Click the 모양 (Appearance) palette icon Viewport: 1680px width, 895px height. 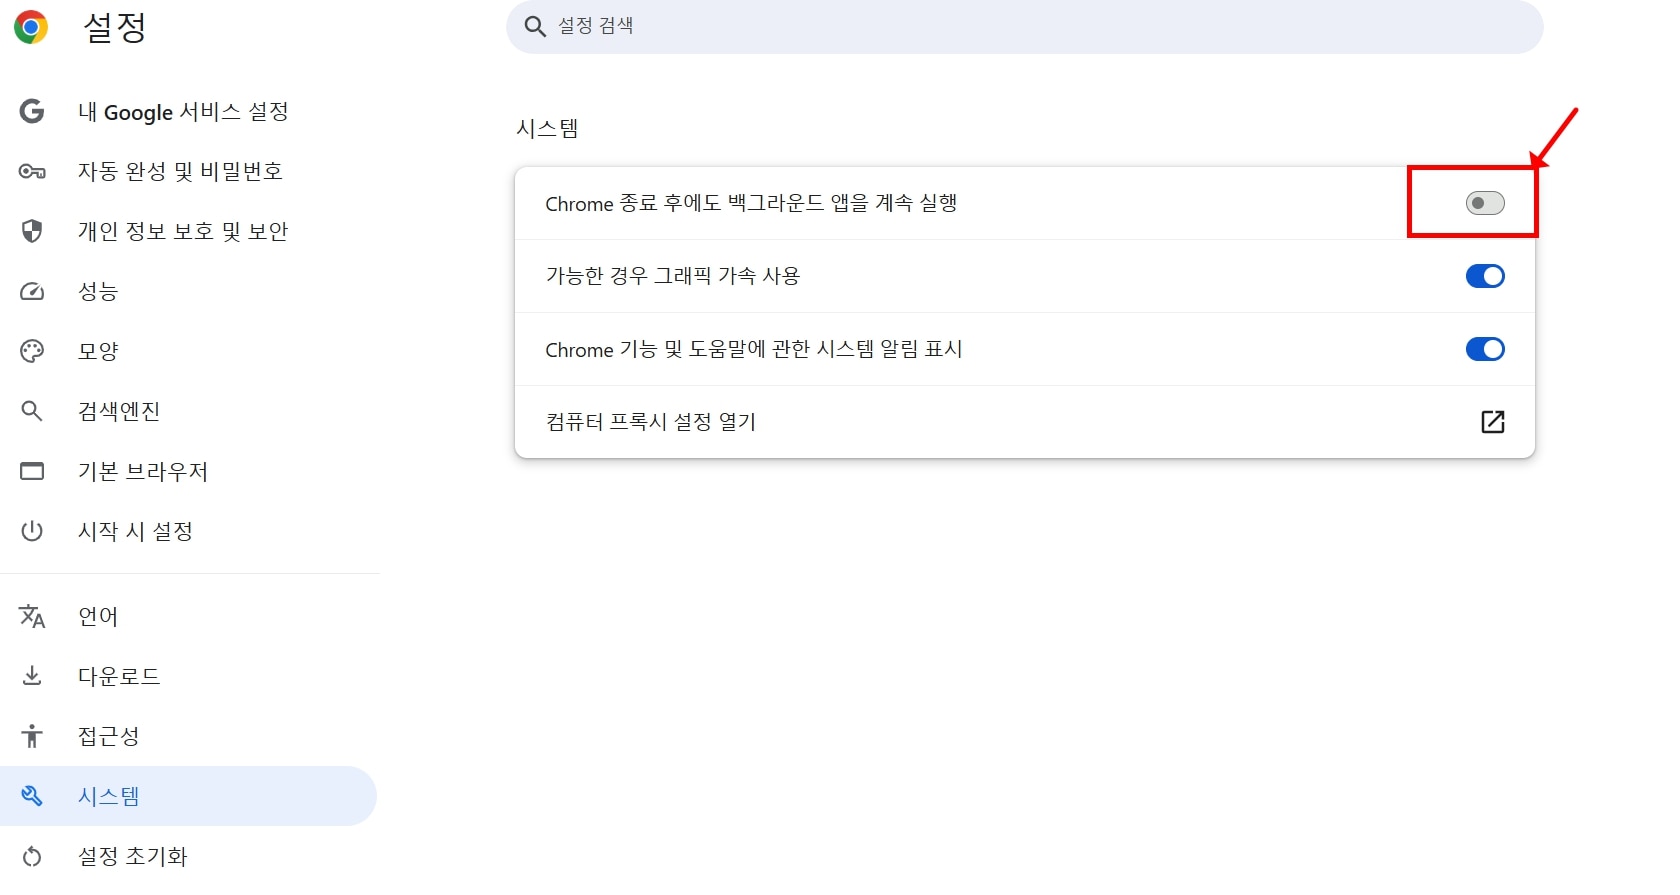[32, 351]
